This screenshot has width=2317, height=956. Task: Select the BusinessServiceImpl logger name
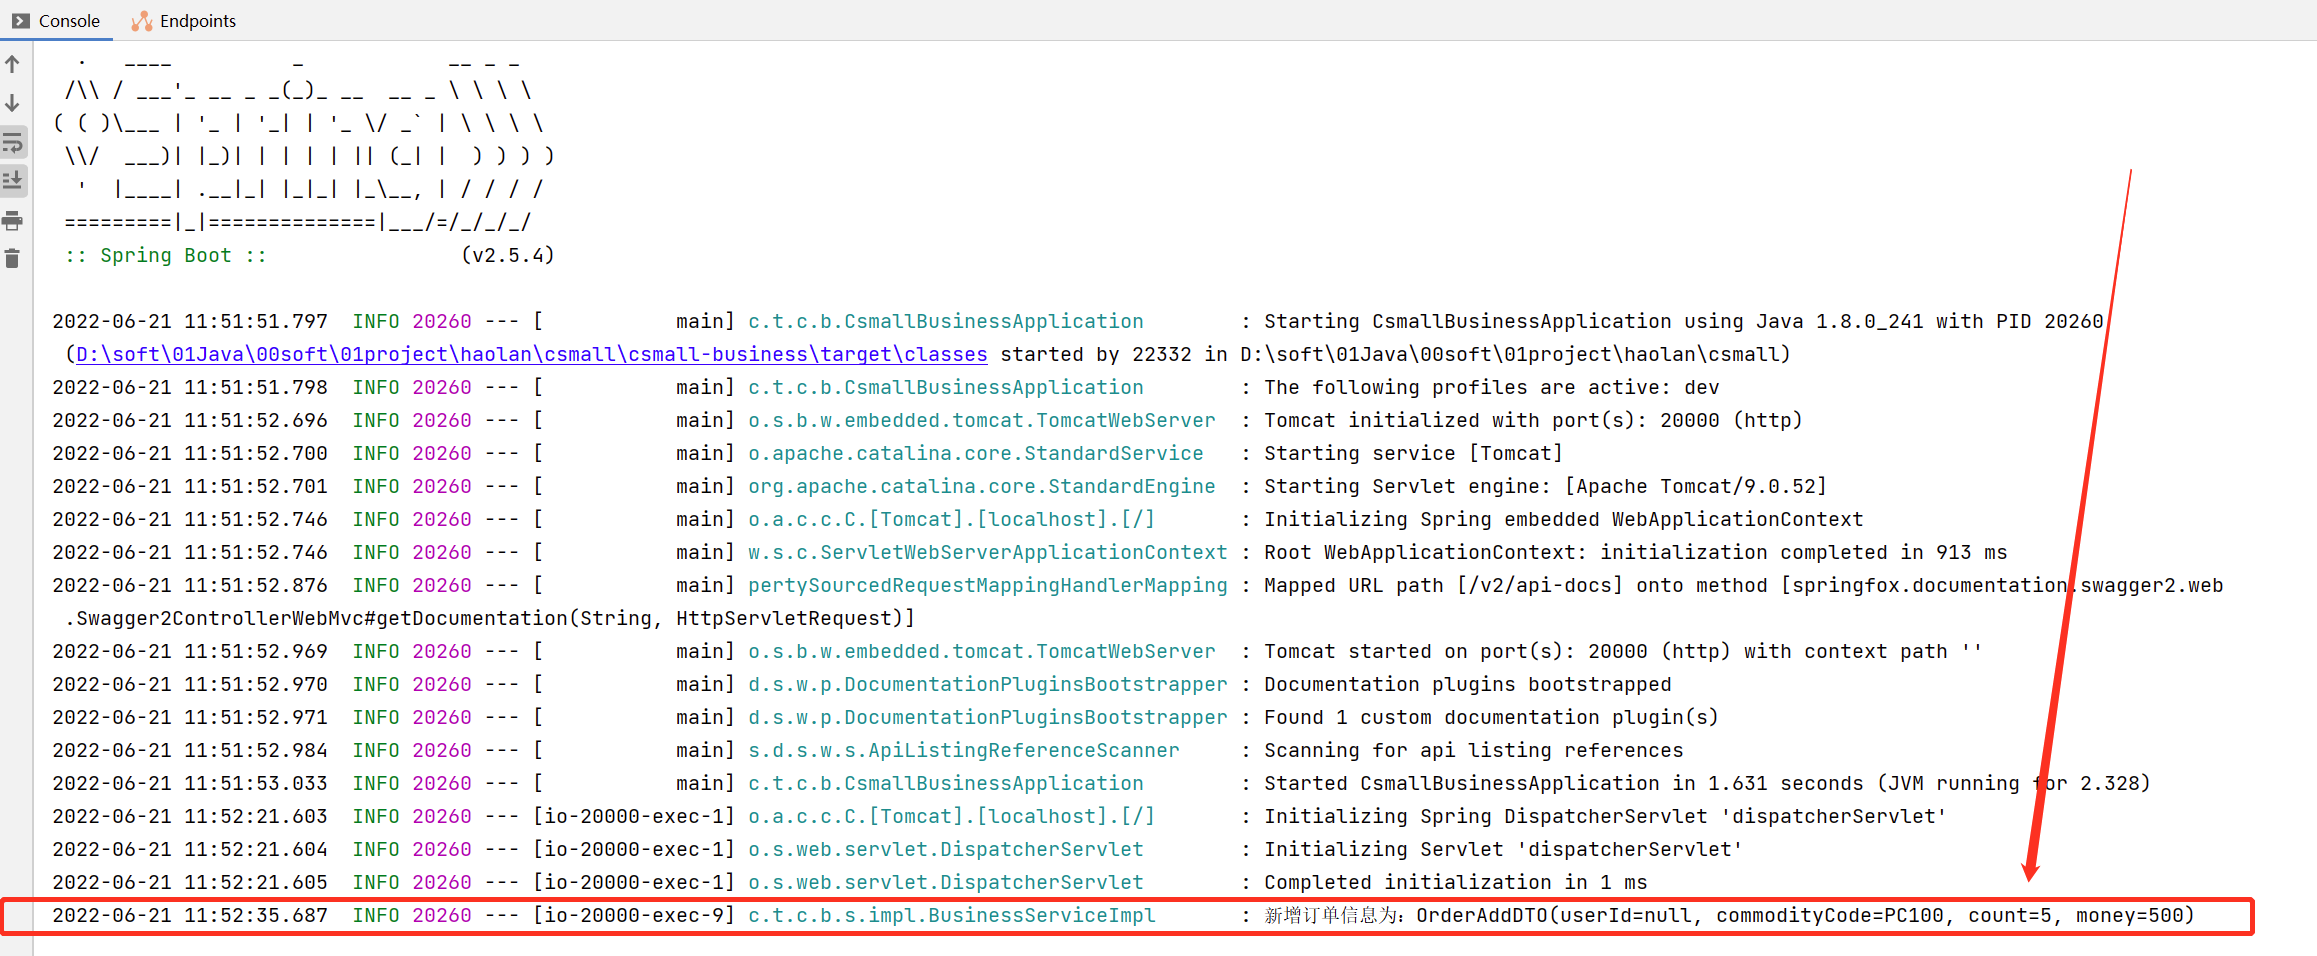(x=951, y=915)
